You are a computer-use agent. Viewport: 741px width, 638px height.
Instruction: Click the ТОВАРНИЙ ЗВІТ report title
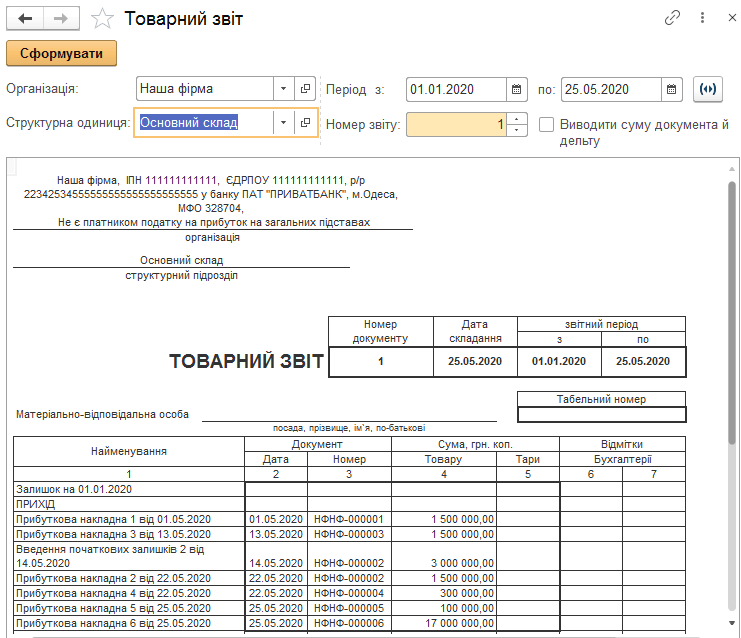[x=247, y=362]
